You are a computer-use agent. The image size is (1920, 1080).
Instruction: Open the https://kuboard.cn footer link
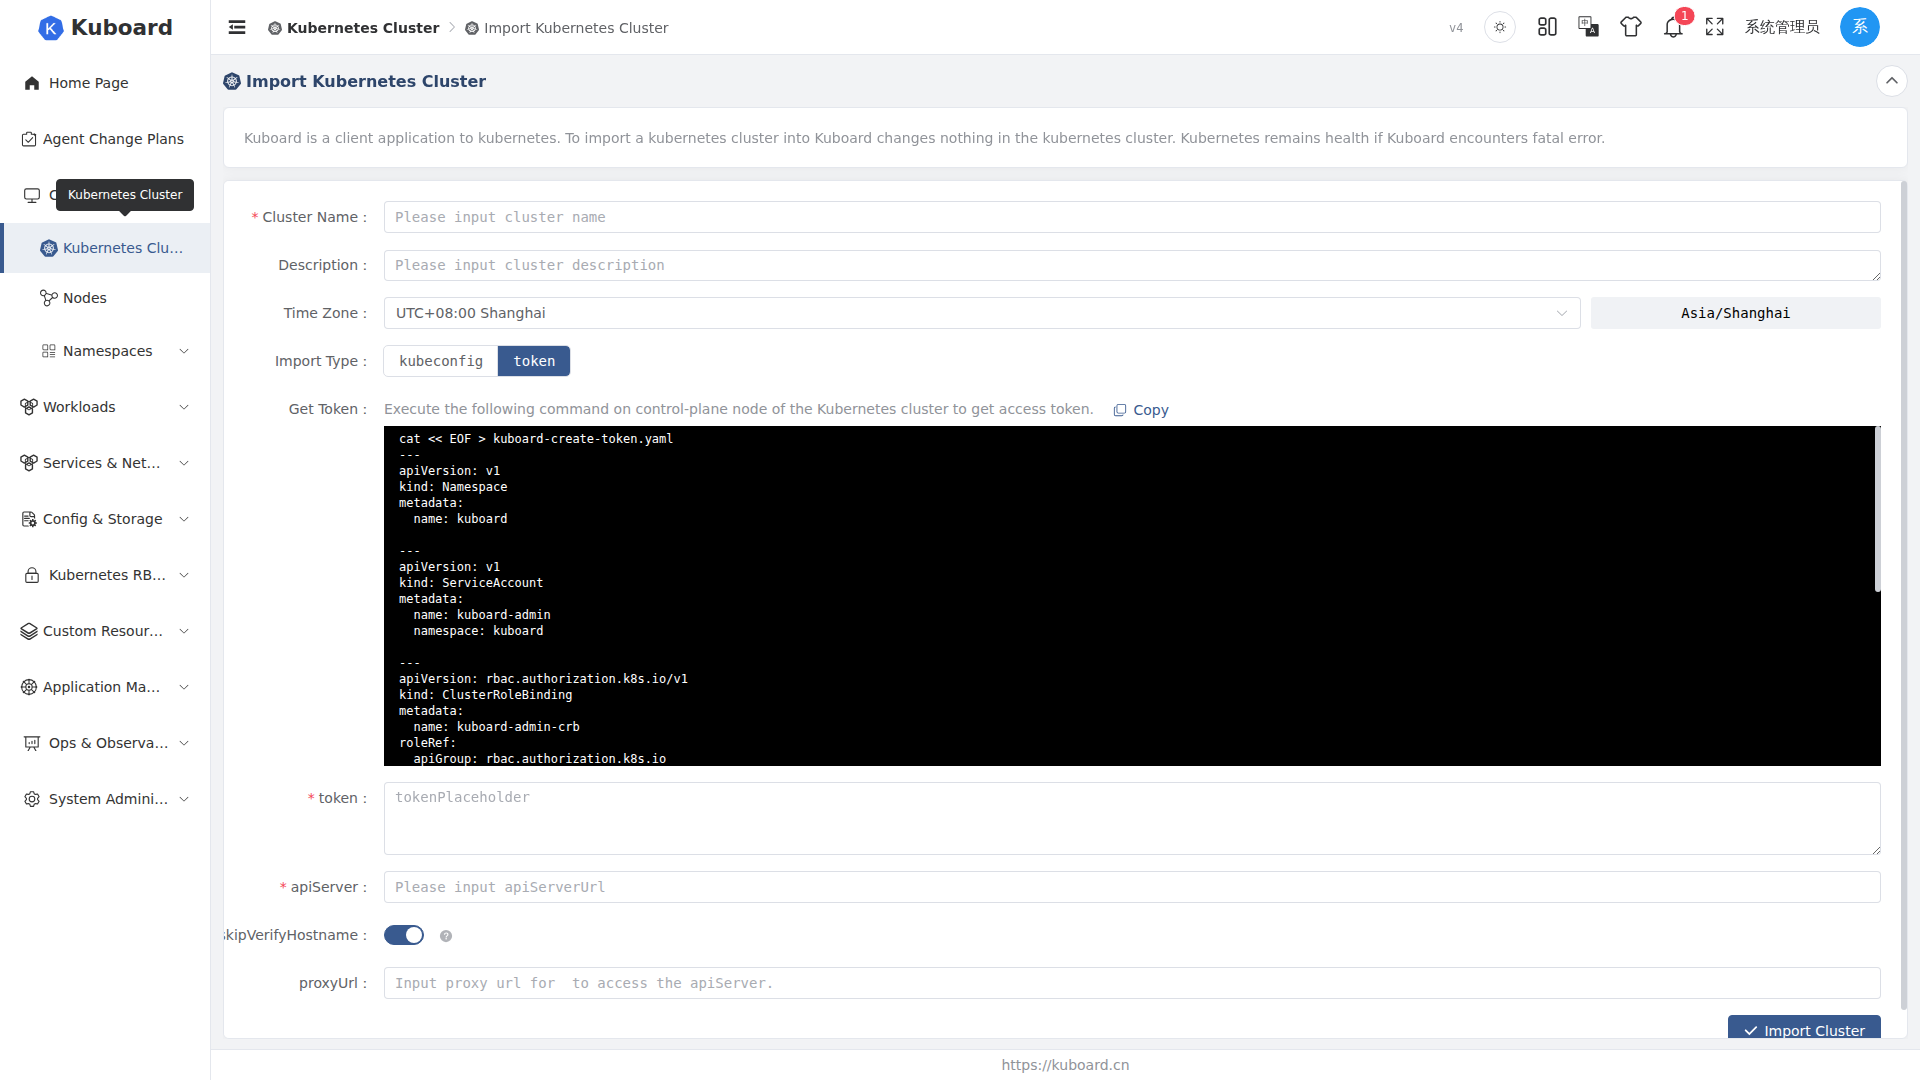click(x=1065, y=1065)
